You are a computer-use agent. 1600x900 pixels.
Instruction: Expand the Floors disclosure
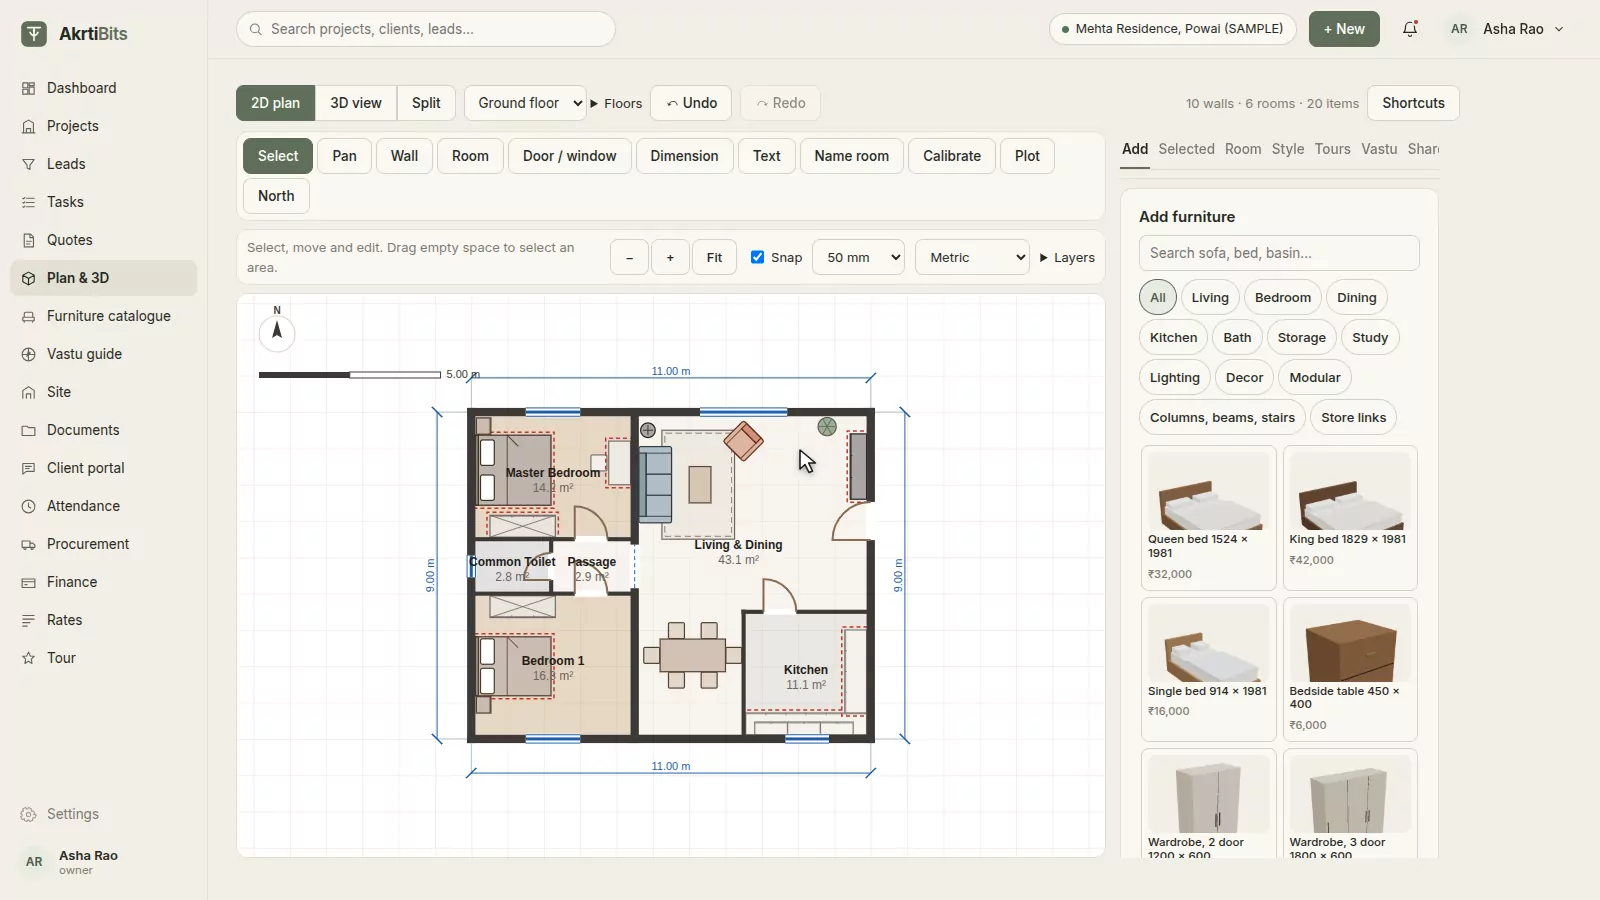616,103
